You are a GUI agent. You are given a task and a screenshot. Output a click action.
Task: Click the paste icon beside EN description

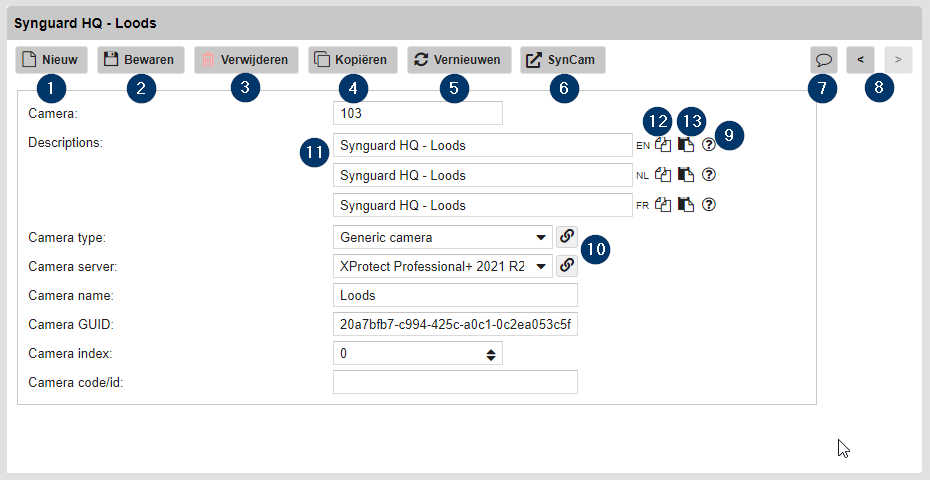(686, 145)
